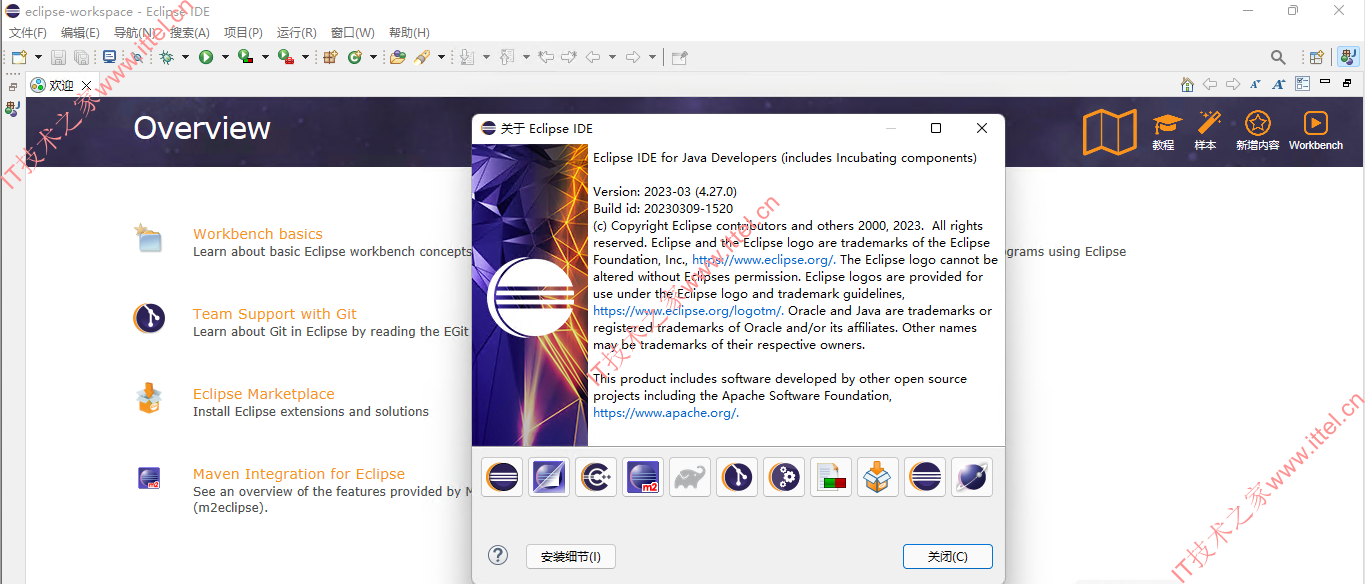This screenshot has width=1365, height=584.
Task: Expand the Previous Annotation dropdown arrow
Action: click(x=526, y=57)
